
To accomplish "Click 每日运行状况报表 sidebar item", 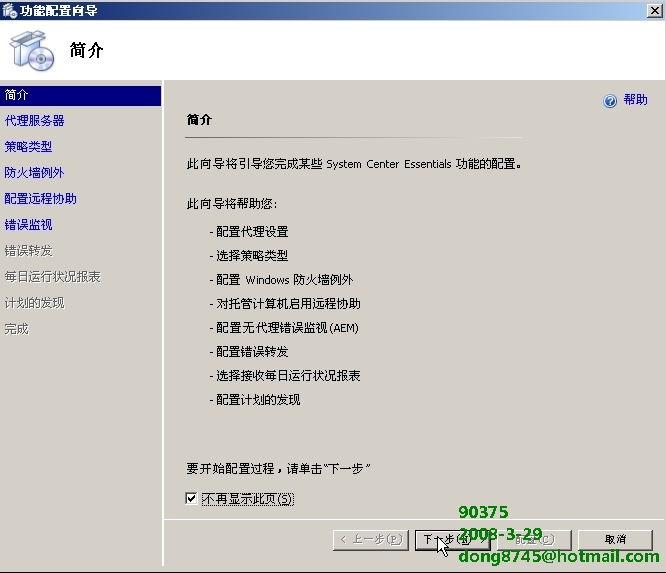I will 52,277.
